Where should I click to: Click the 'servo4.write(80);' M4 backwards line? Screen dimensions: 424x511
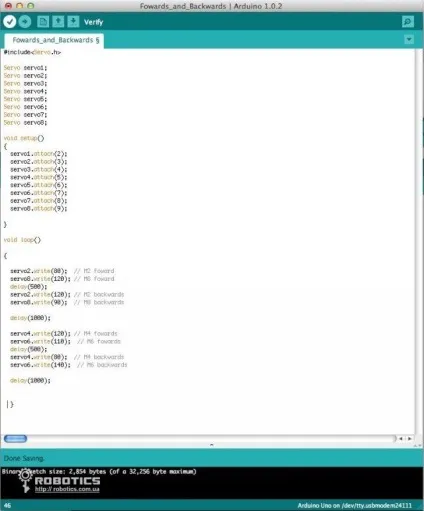[x=67, y=357]
